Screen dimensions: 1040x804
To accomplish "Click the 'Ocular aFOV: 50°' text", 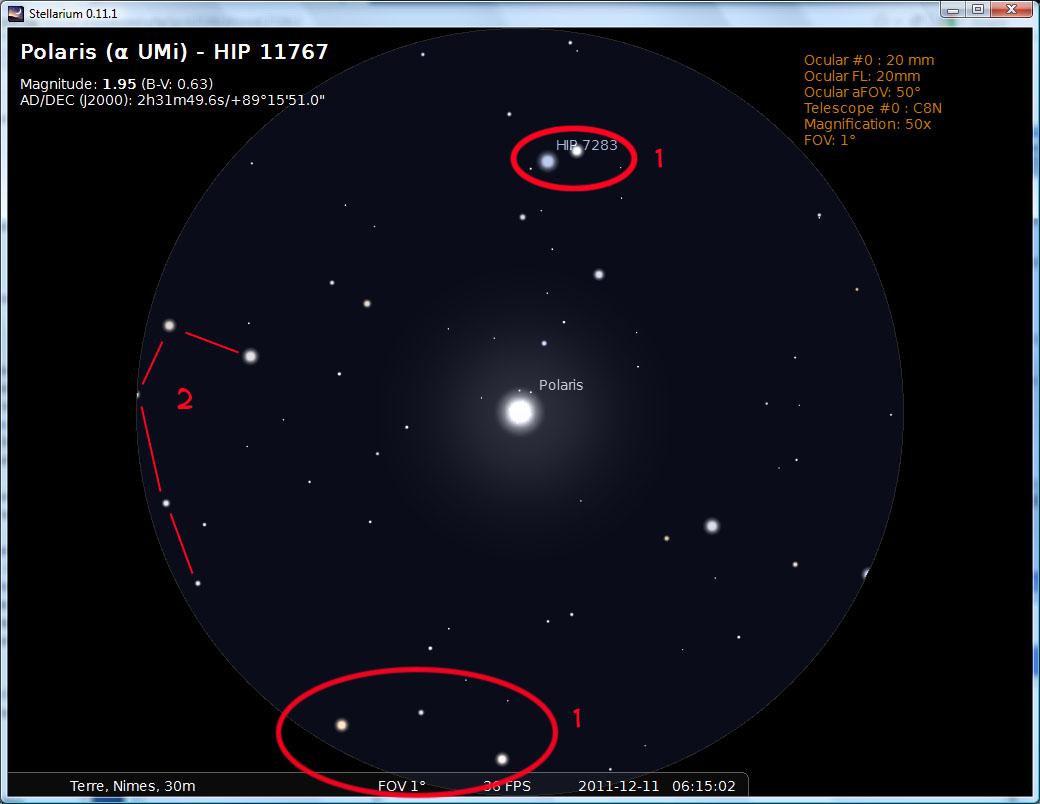I will coord(862,92).
